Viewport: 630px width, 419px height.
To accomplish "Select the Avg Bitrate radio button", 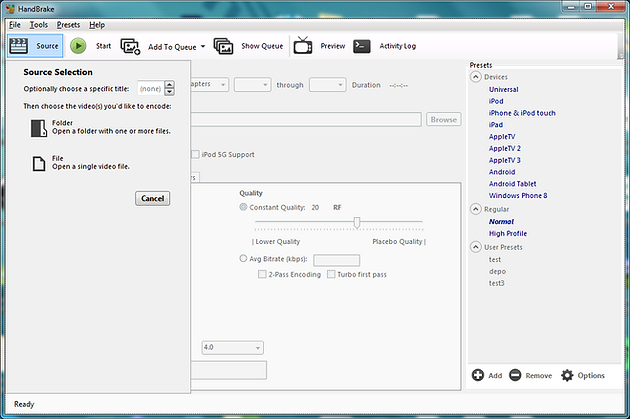I will click(243, 258).
